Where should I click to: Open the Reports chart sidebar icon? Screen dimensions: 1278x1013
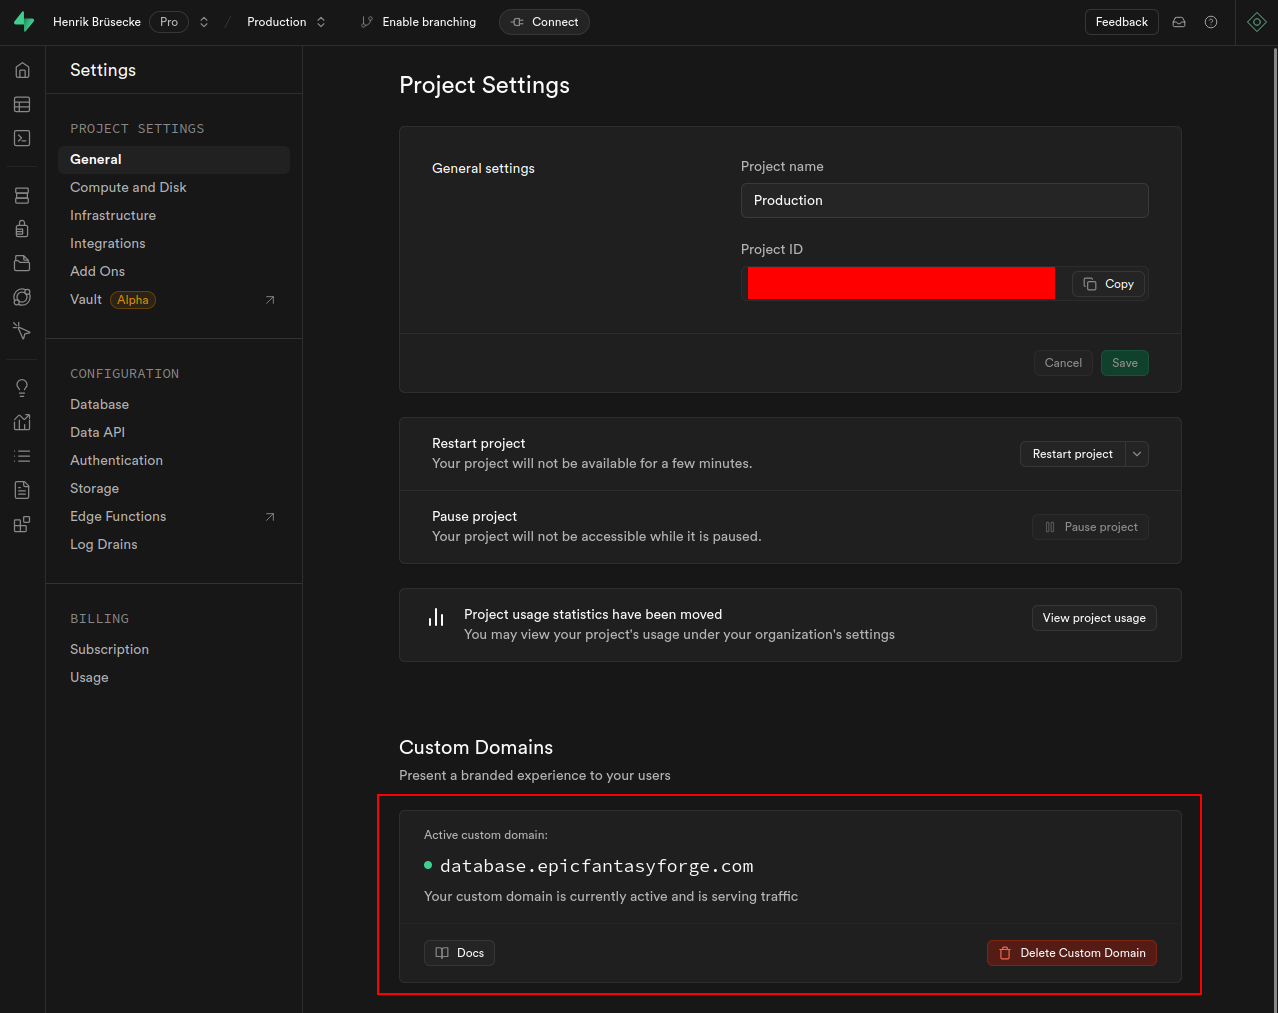click(x=22, y=422)
